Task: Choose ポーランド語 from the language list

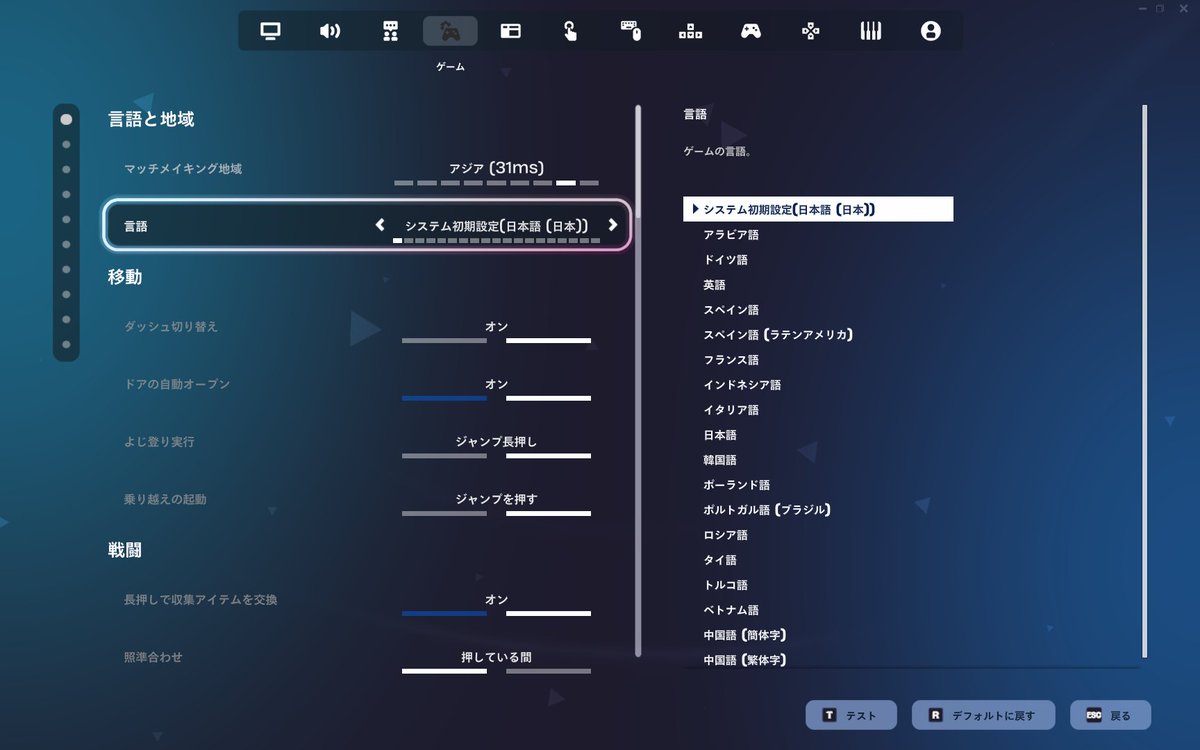Action: 737,485
